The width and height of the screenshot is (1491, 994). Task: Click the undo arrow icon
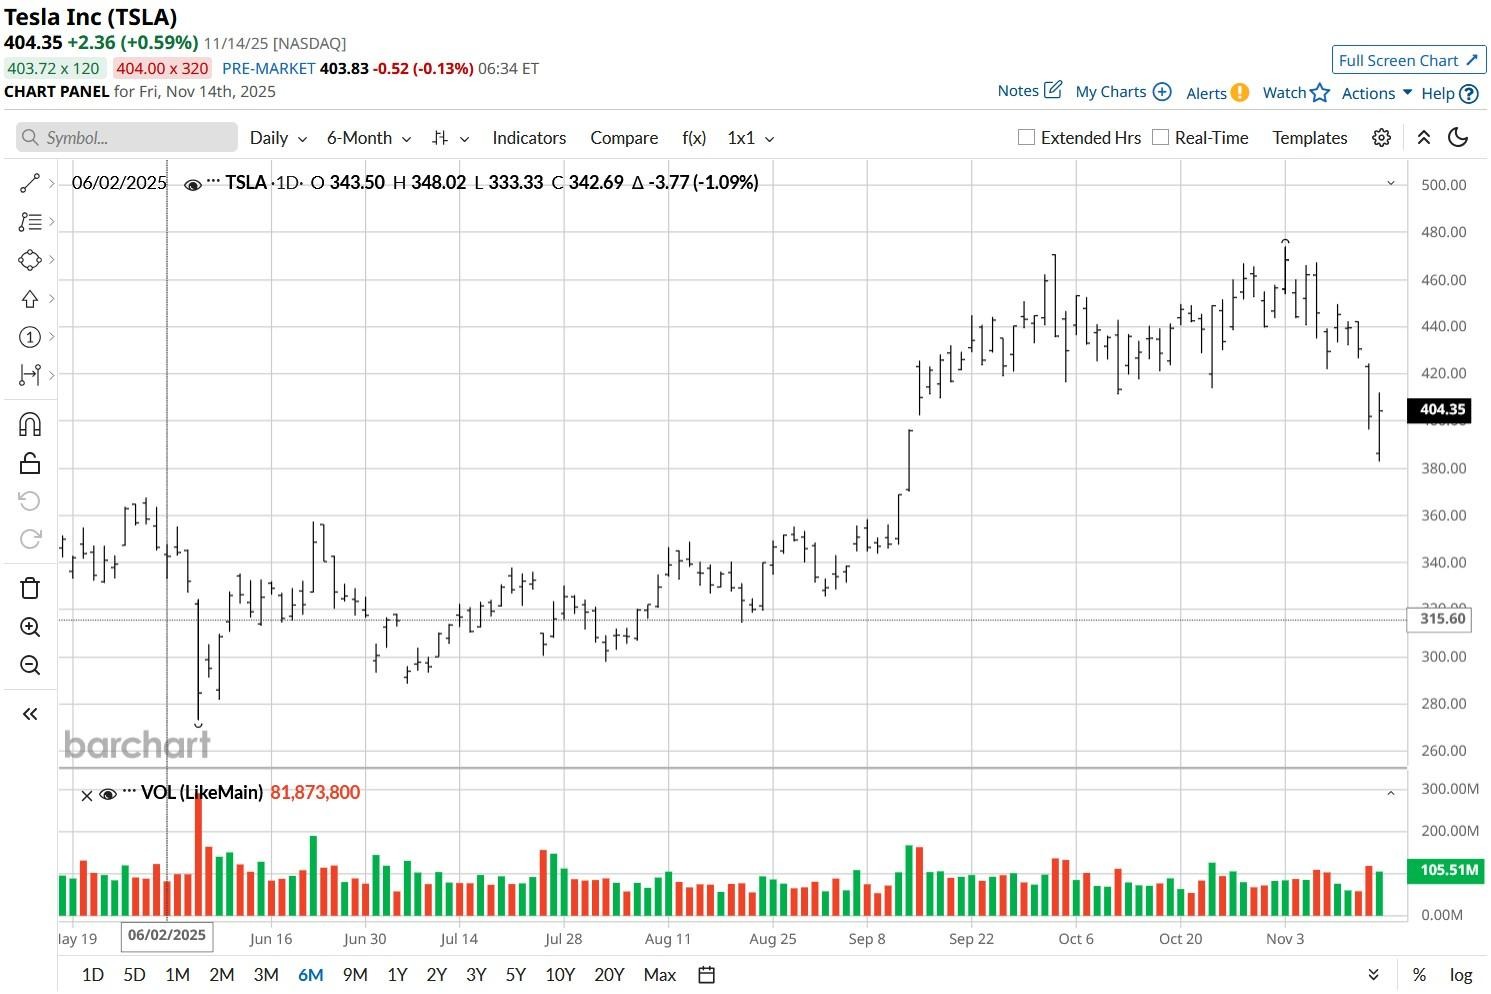click(x=30, y=500)
